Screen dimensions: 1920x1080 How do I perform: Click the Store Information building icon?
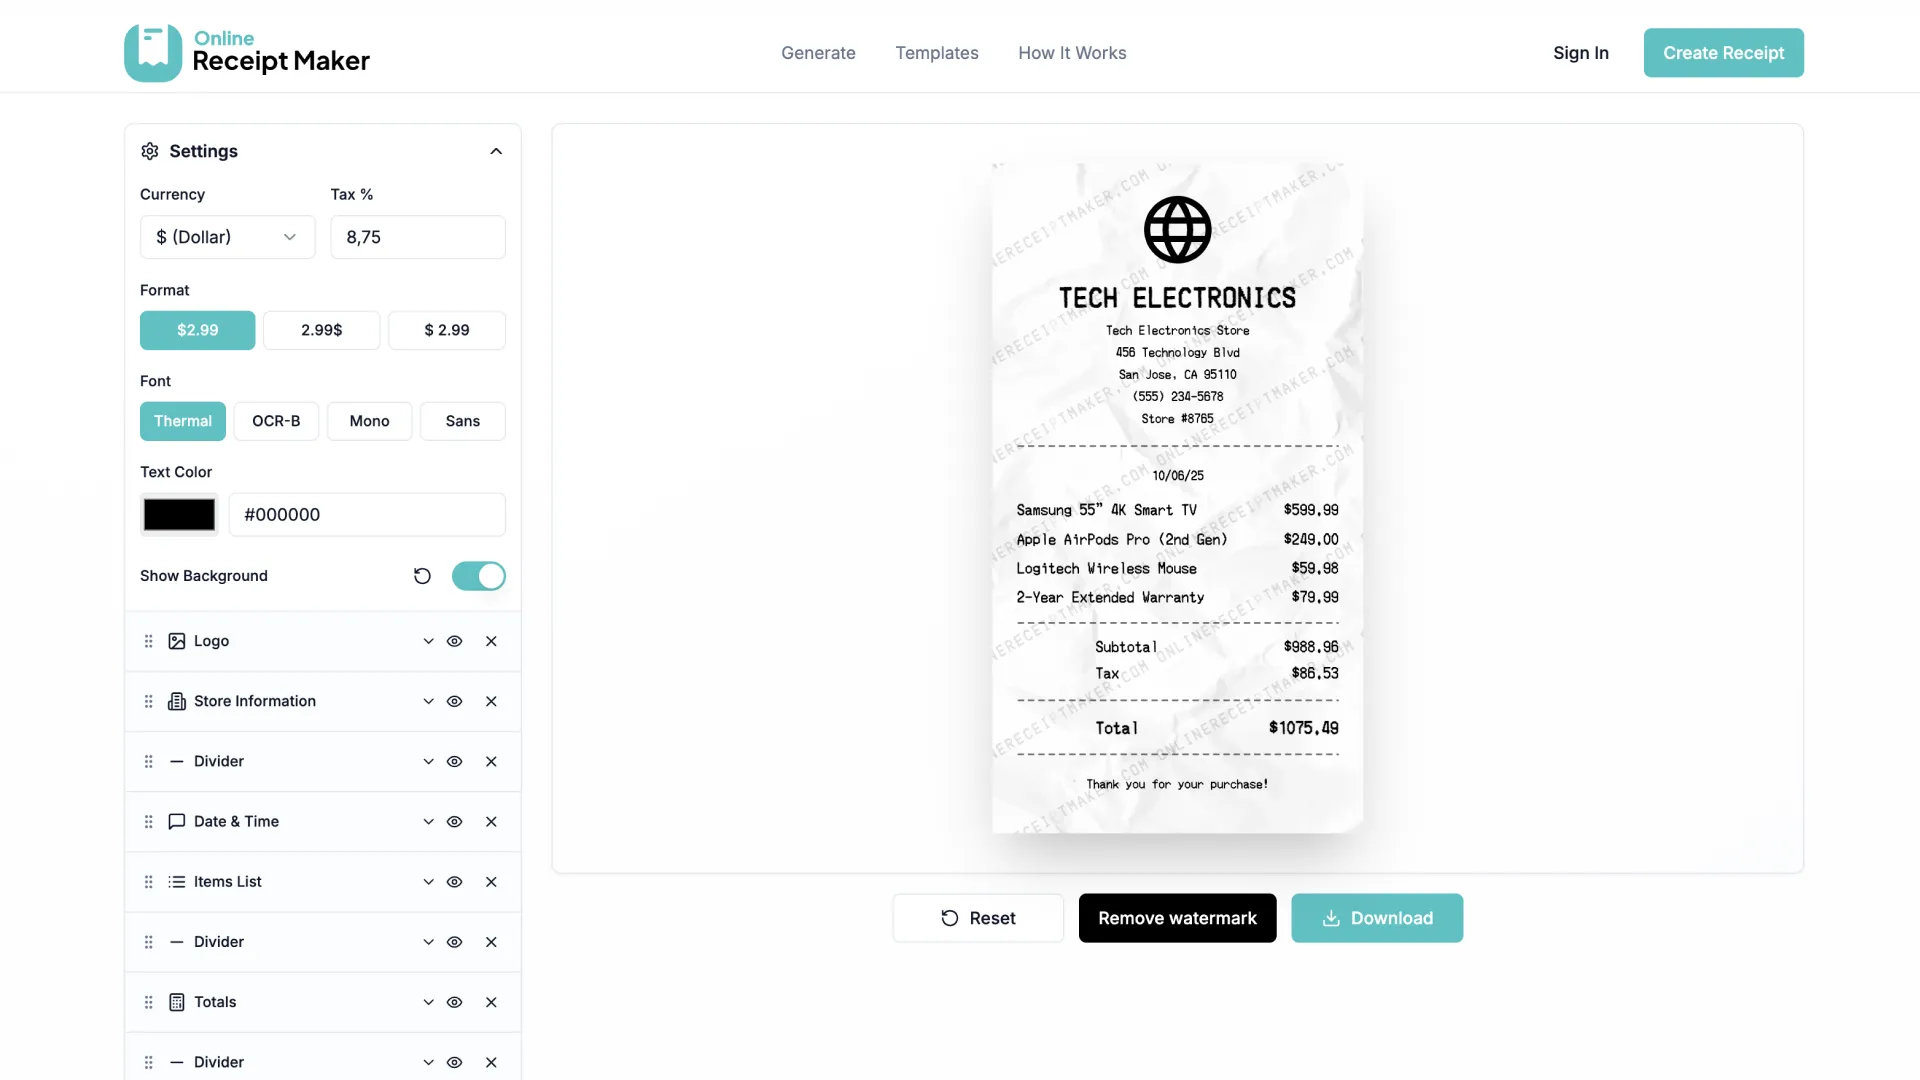coord(176,701)
